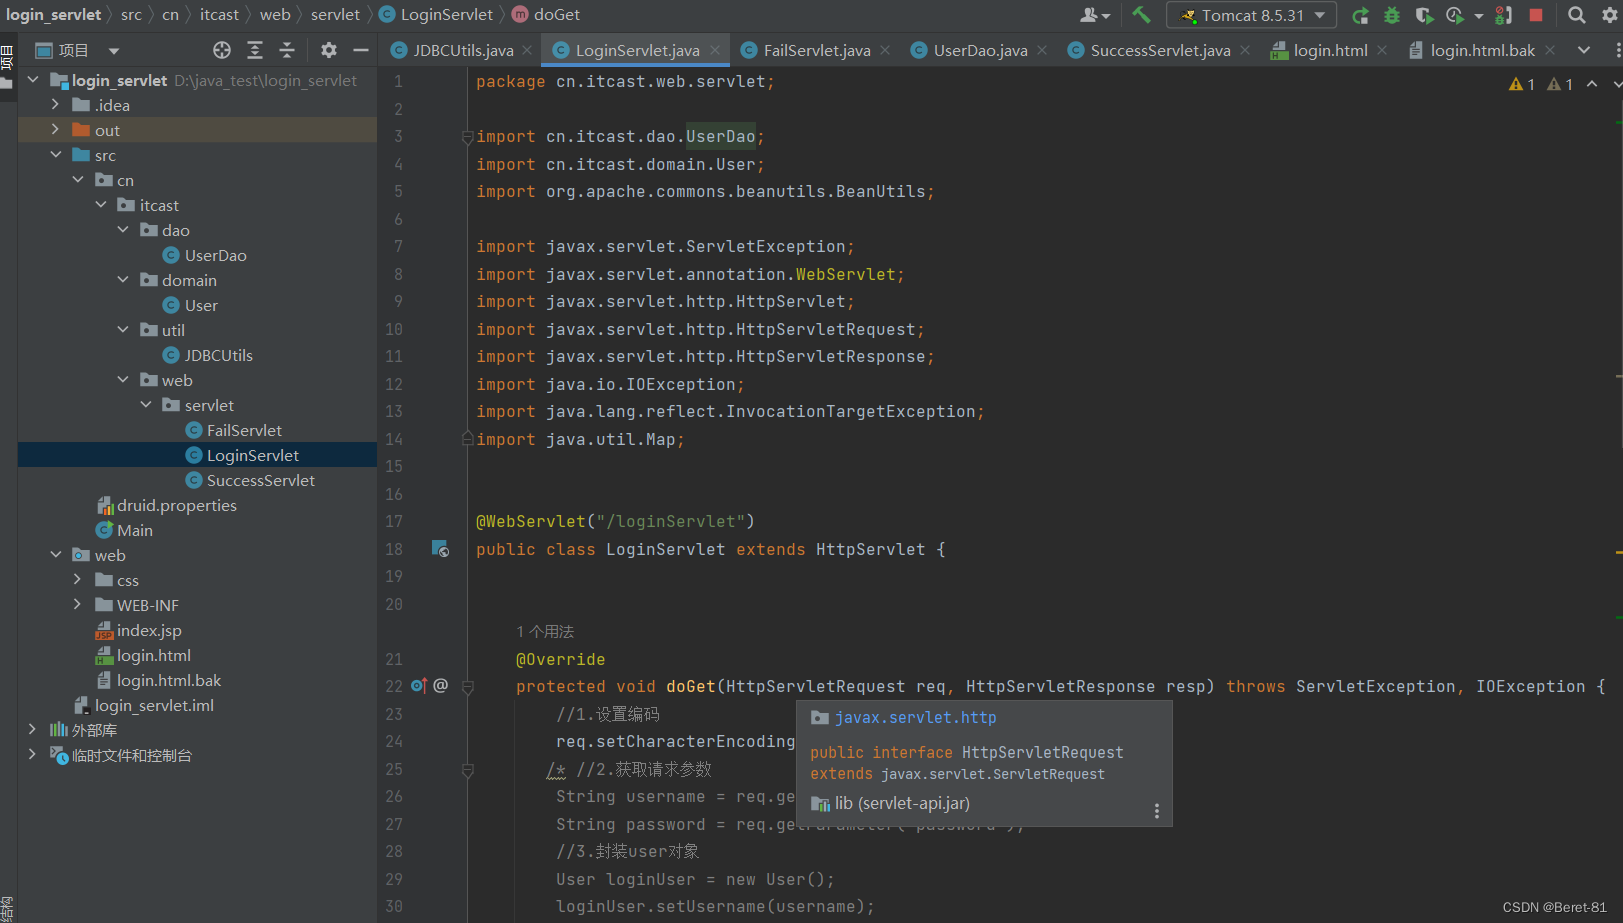Click the Attach Debugger to Process icon
This screenshot has width=1623, height=923.
(x=1503, y=15)
